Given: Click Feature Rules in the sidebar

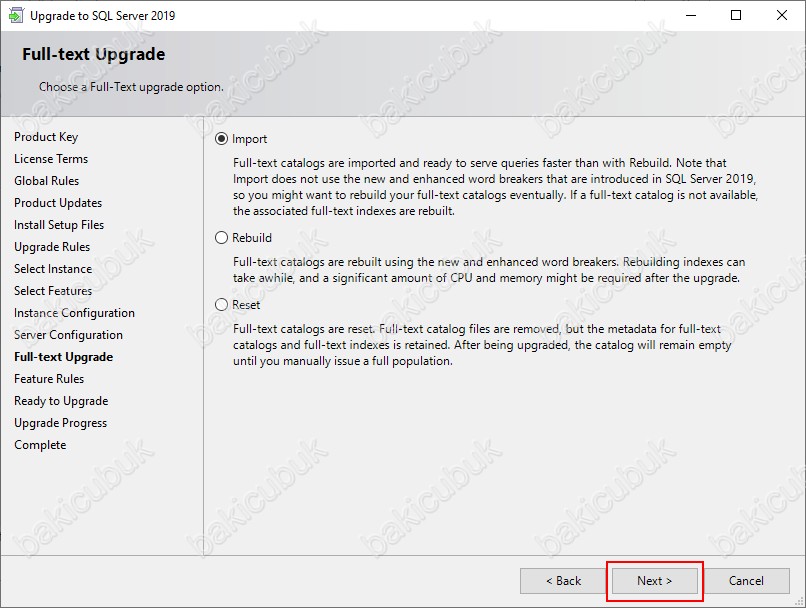Looking at the screenshot, I should tap(49, 379).
